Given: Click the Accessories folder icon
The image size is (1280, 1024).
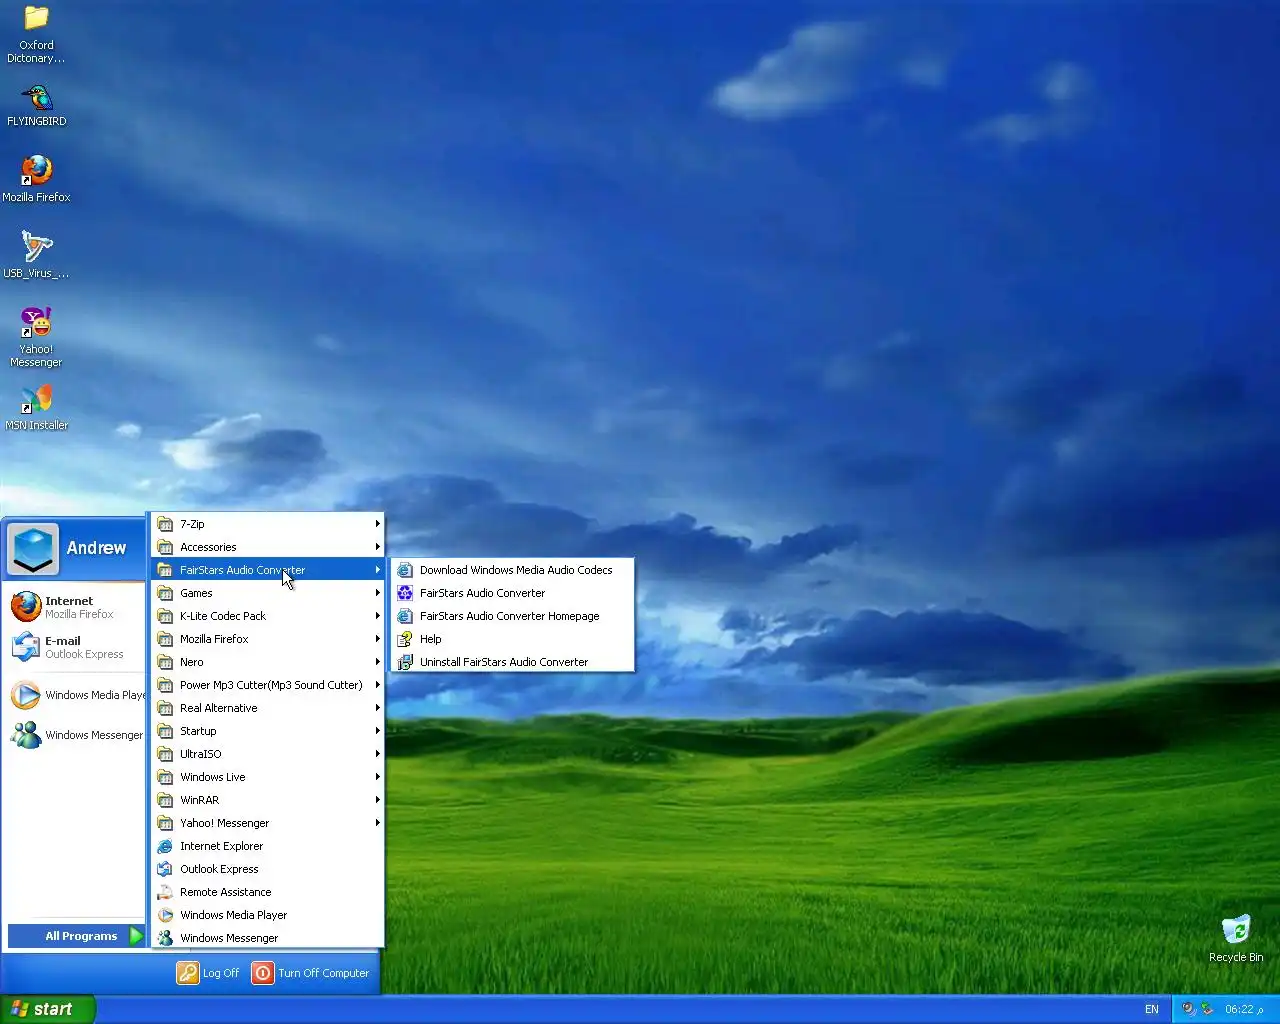Looking at the screenshot, I should [165, 547].
